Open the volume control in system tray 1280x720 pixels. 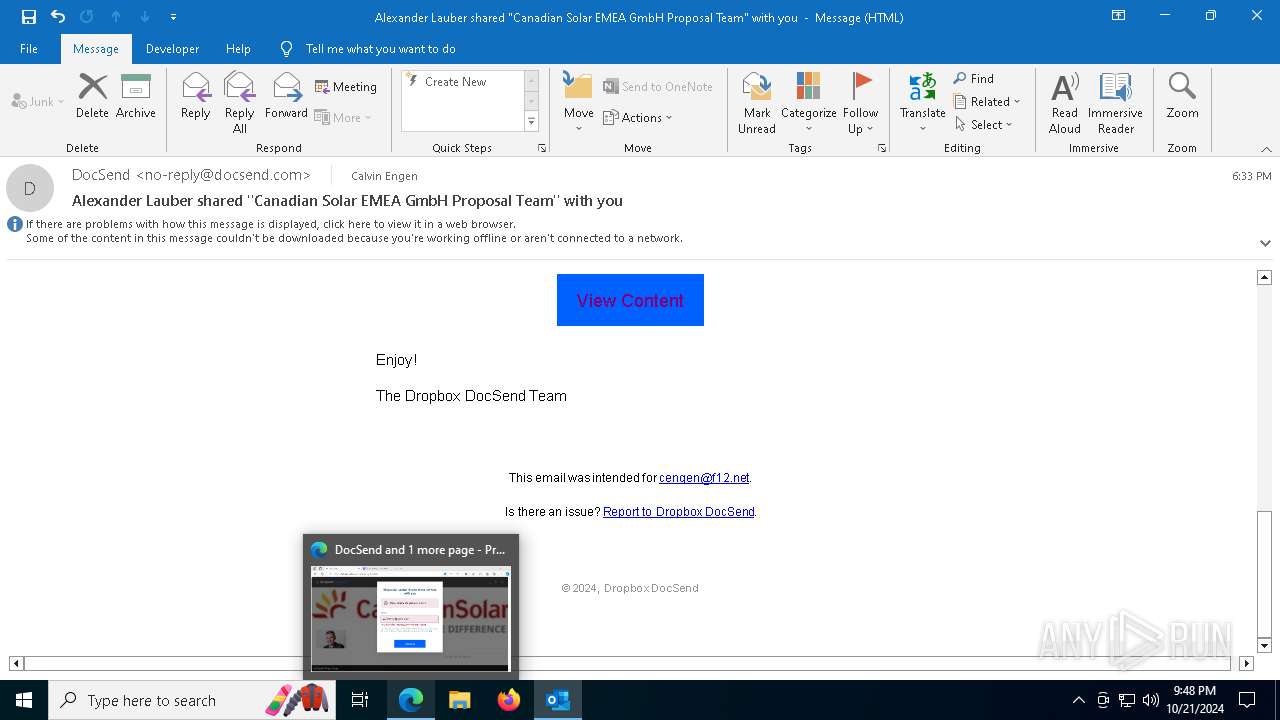pyautogui.click(x=1151, y=700)
